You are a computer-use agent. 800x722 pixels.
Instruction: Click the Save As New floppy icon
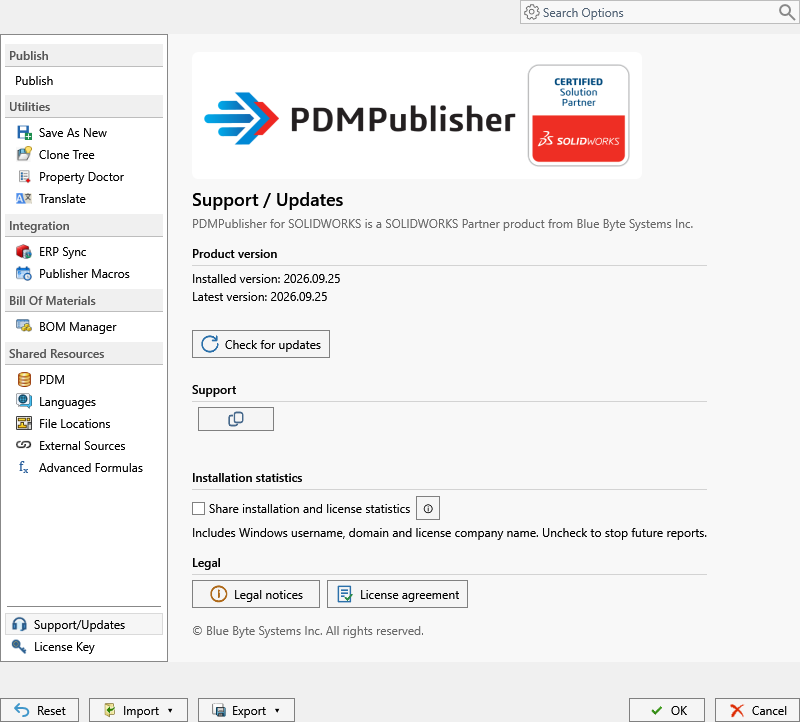pos(24,133)
